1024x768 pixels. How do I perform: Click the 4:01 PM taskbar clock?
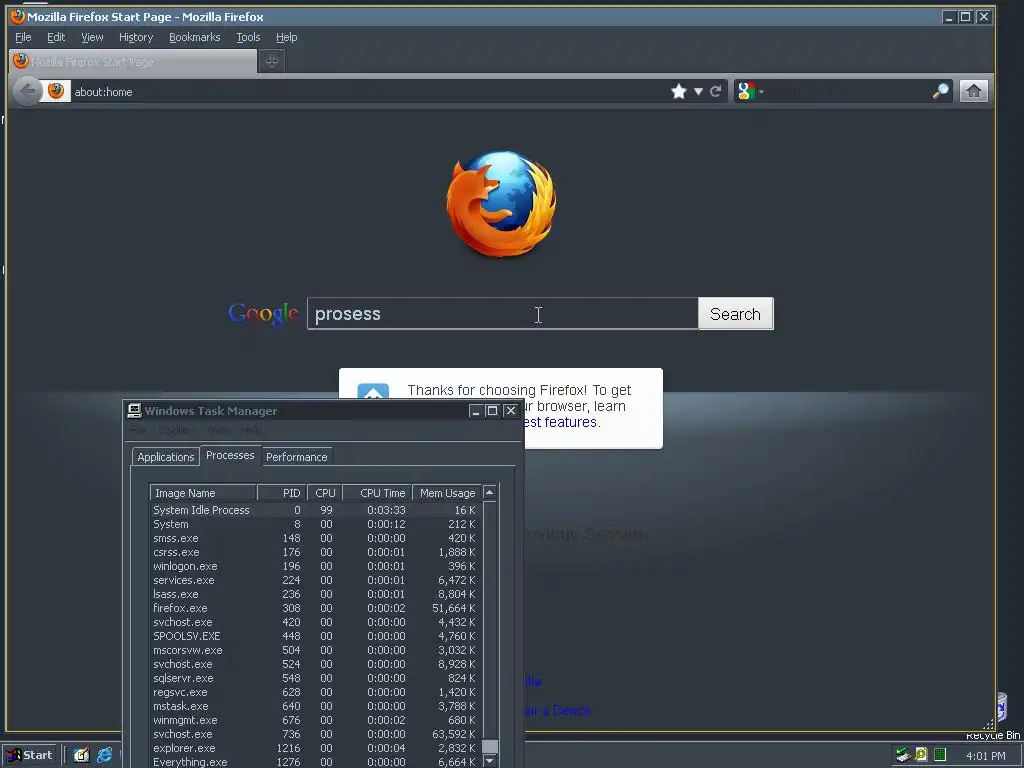pos(985,756)
